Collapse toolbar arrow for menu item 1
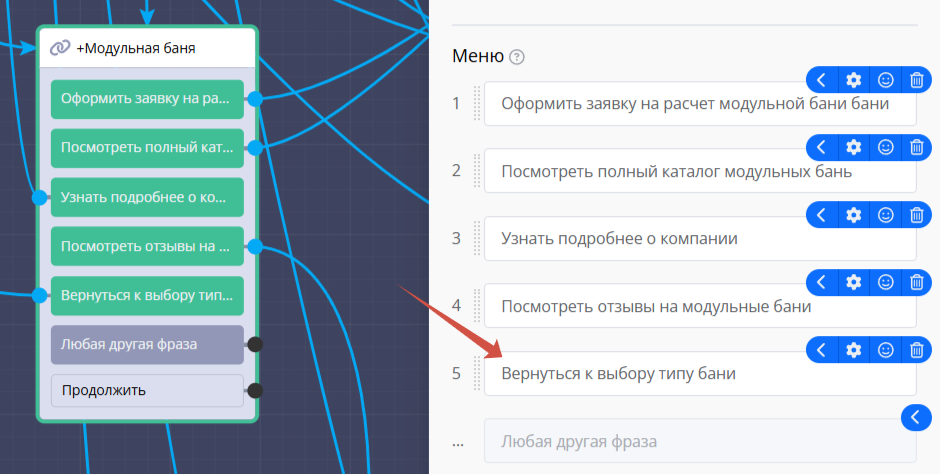 point(821,80)
